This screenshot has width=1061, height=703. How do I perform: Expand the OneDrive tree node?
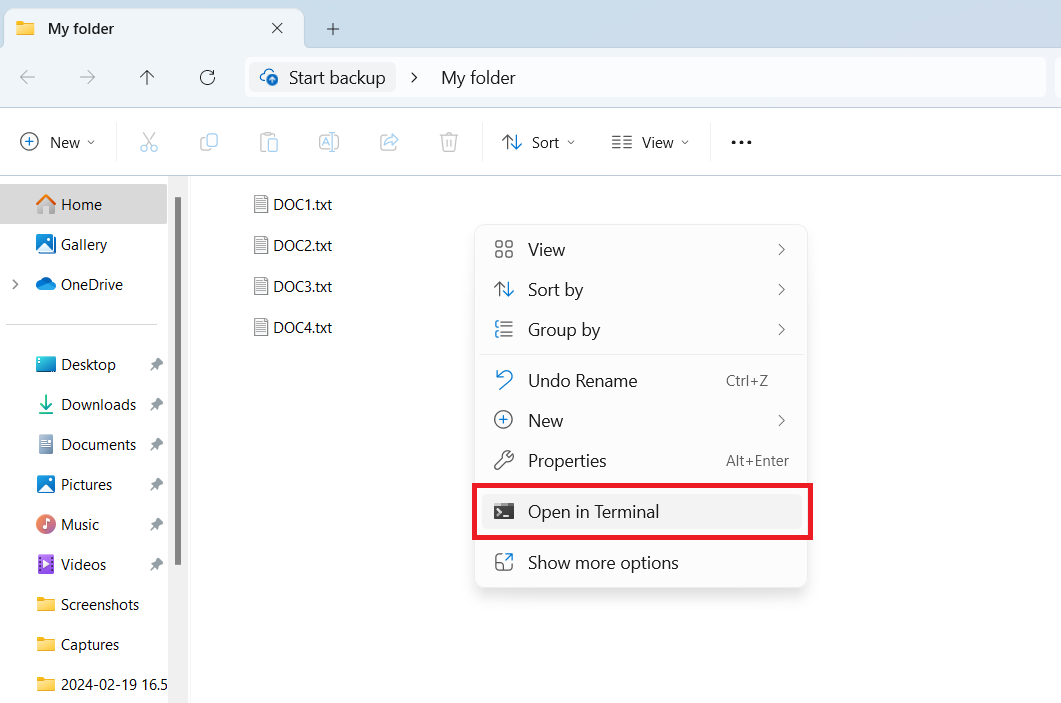[x=15, y=285]
